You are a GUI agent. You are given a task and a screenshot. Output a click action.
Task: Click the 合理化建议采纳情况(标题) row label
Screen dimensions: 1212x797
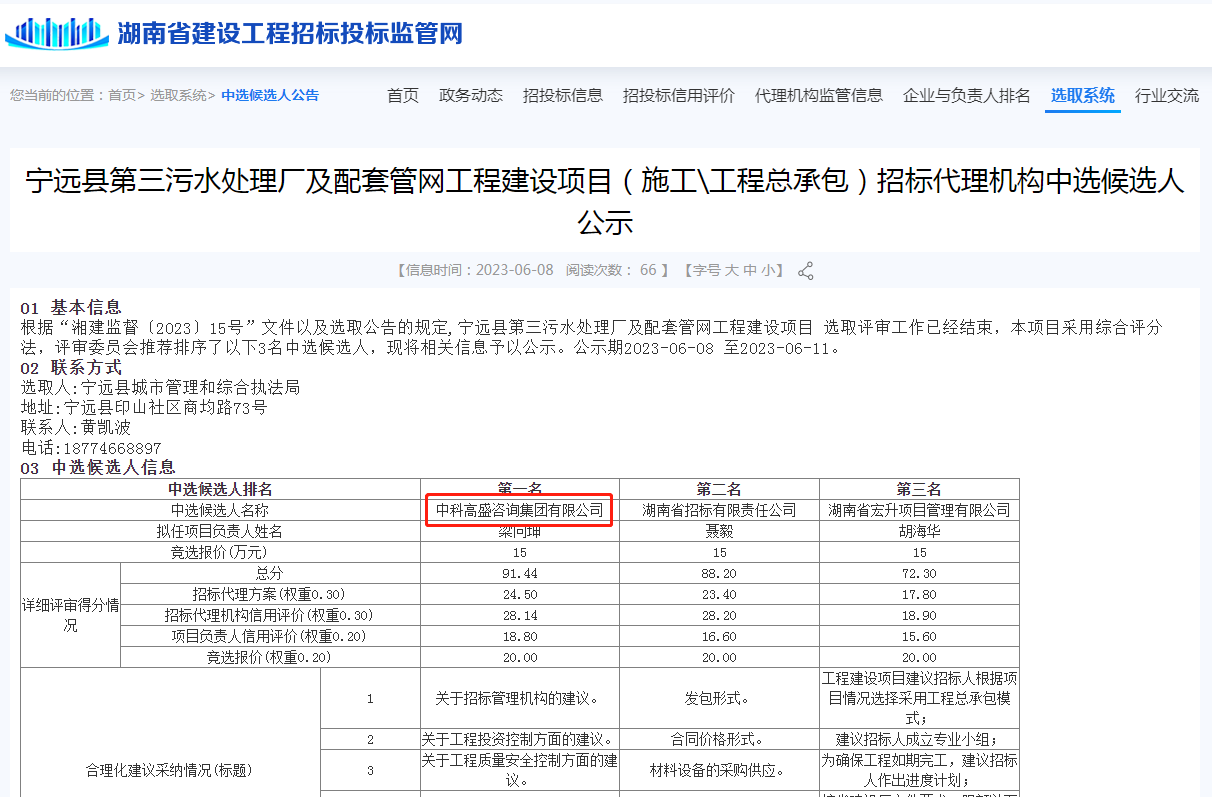(170, 770)
